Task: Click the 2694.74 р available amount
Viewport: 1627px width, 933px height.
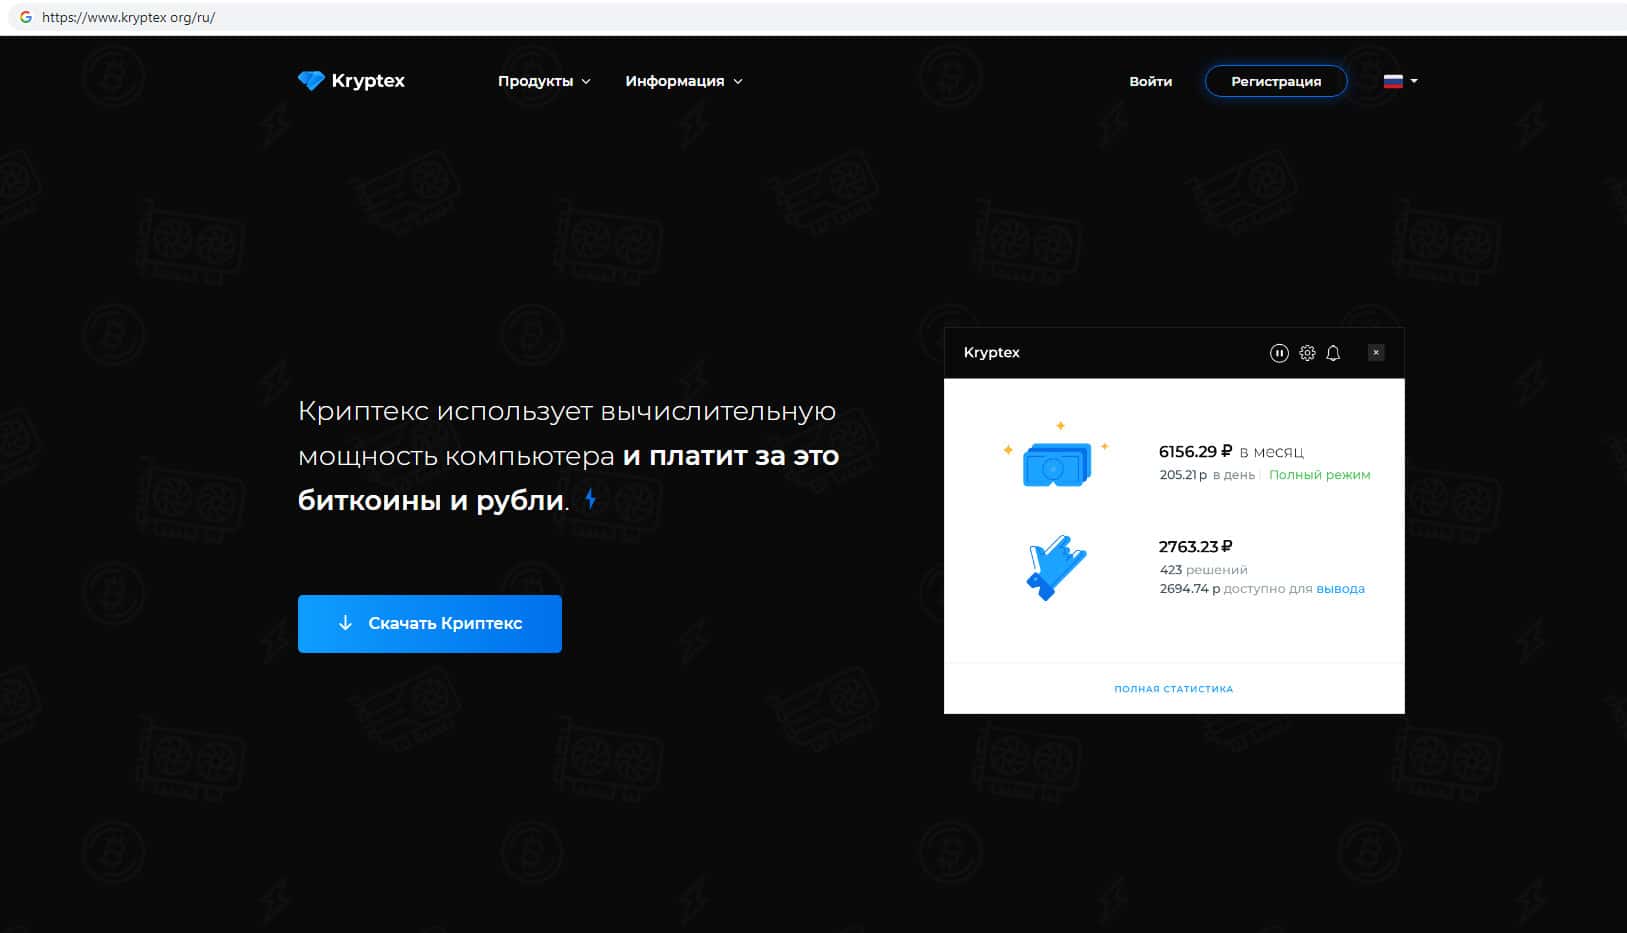Action: tap(1190, 589)
